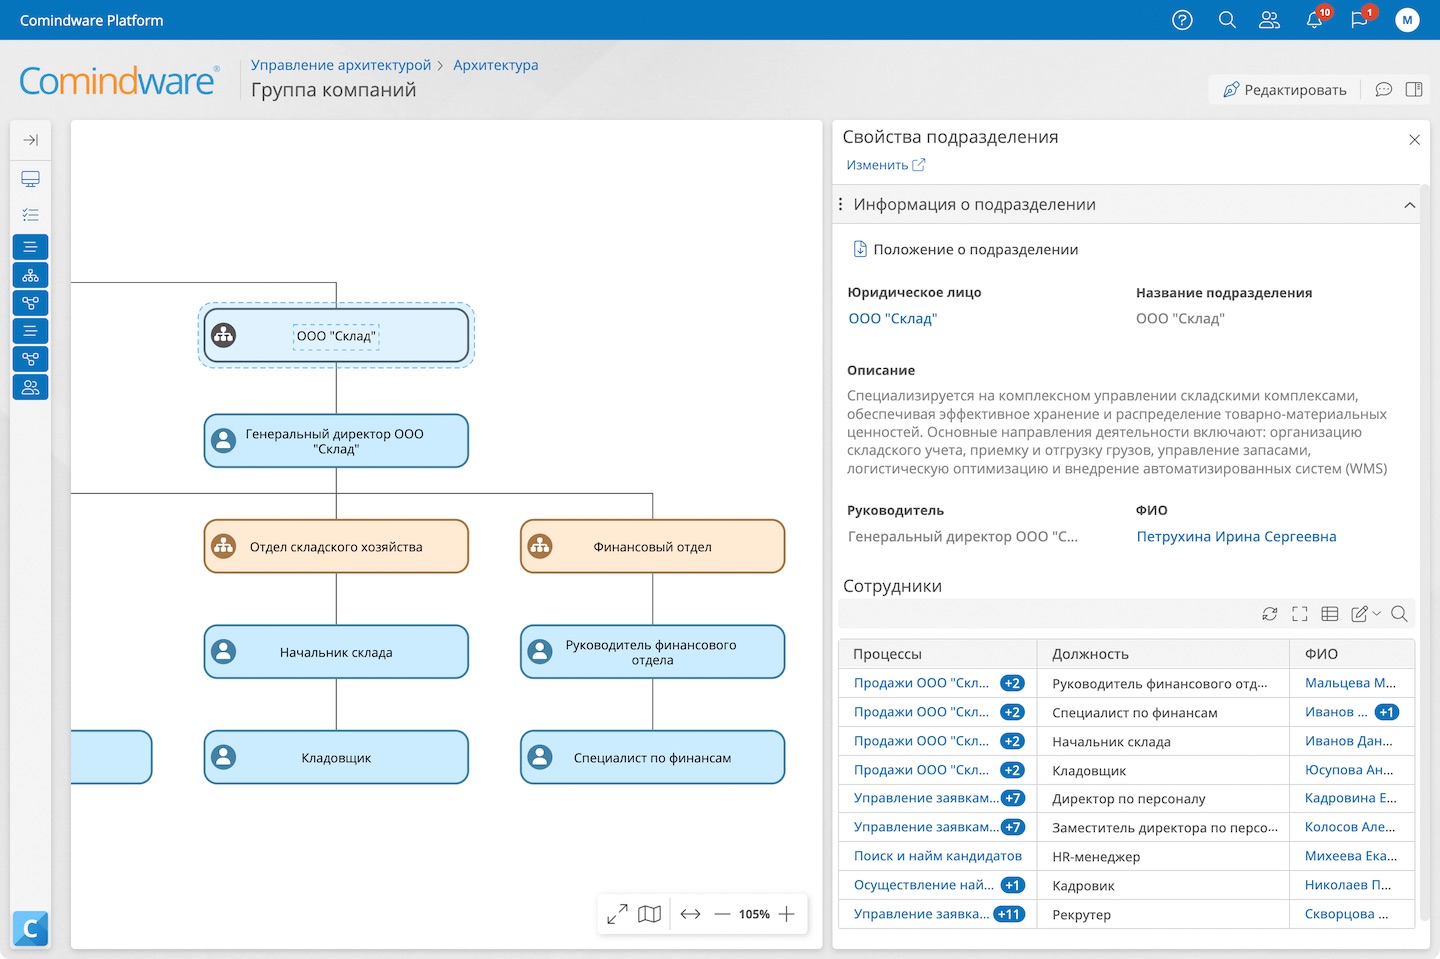Expand +1 badge in Кадровик row

[x=1012, y=885]
